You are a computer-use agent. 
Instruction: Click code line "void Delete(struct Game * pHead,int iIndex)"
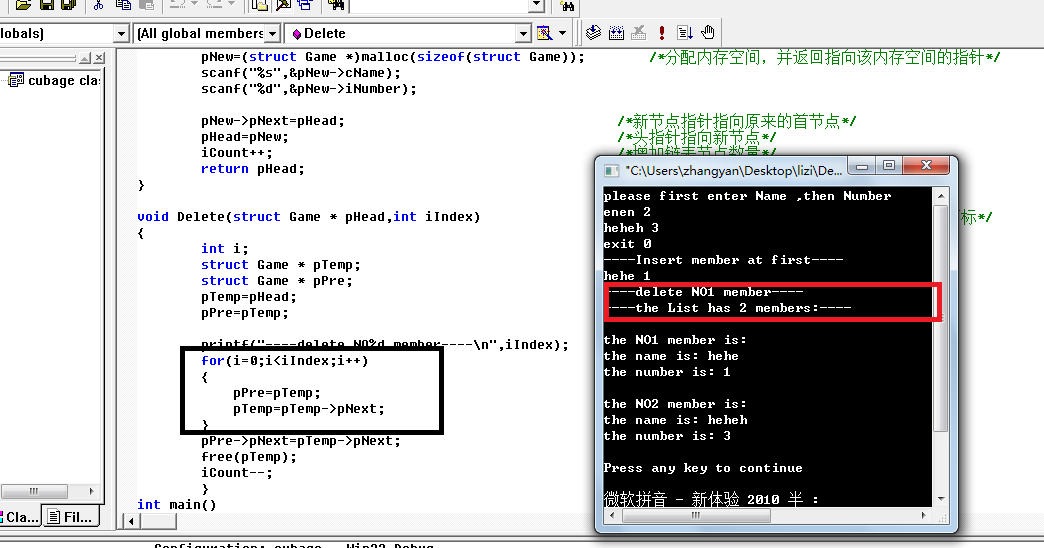coord(308,217)
